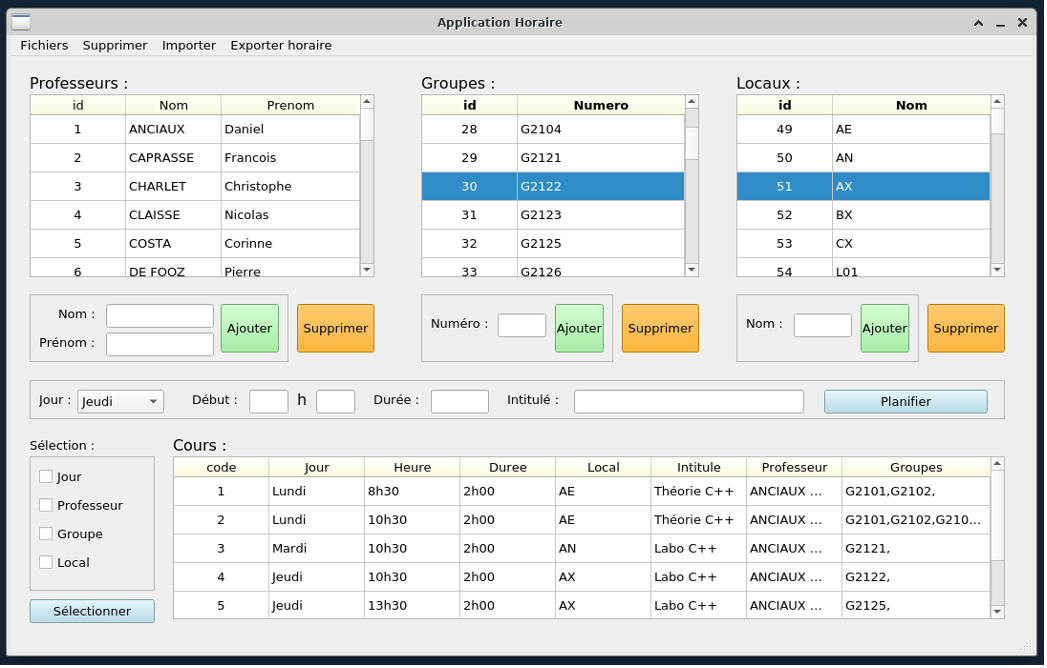
Task: Click the window menu icon in title bar
Action: 21,22
